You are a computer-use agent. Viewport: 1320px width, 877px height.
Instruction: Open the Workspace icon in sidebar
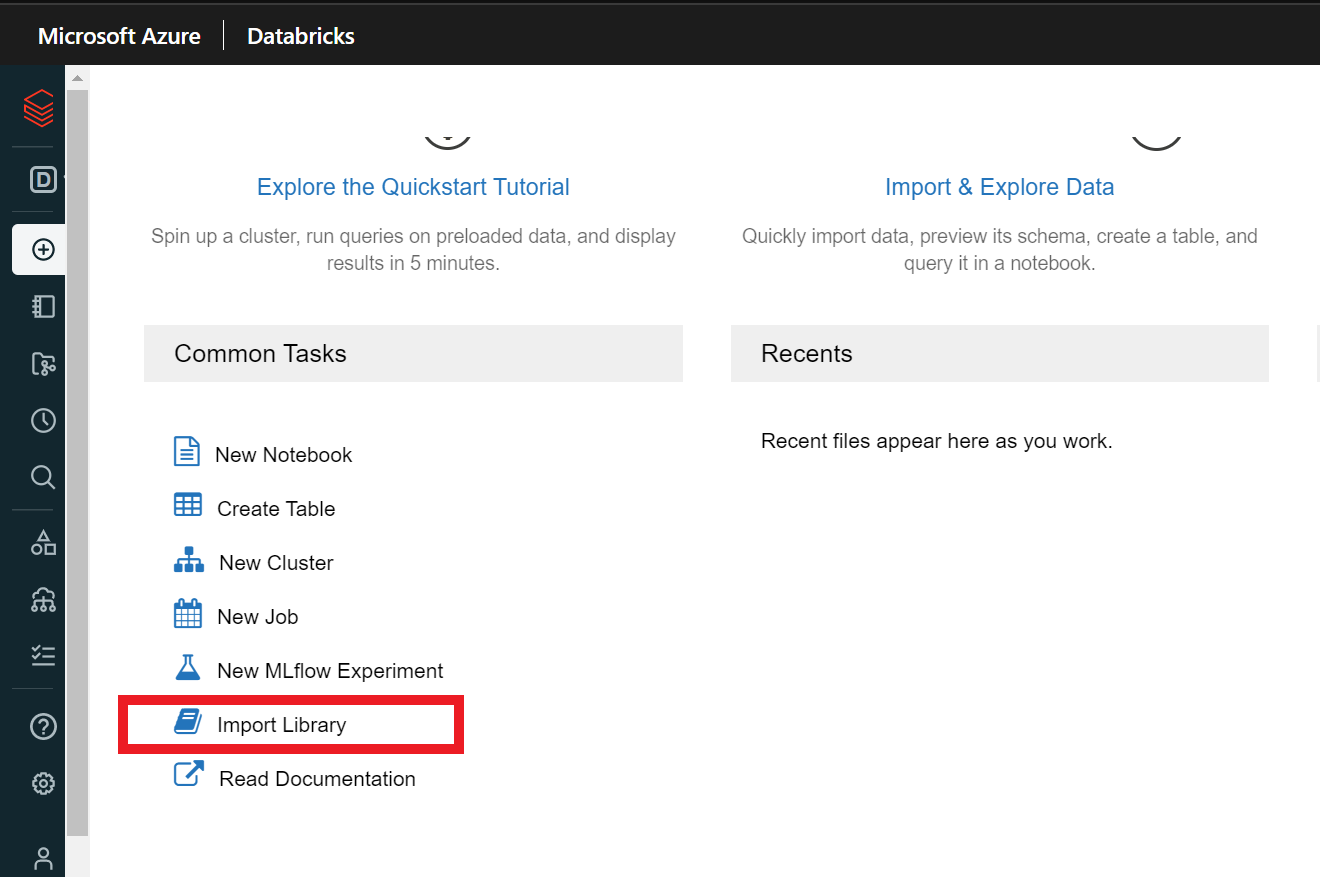click(43, 306)
